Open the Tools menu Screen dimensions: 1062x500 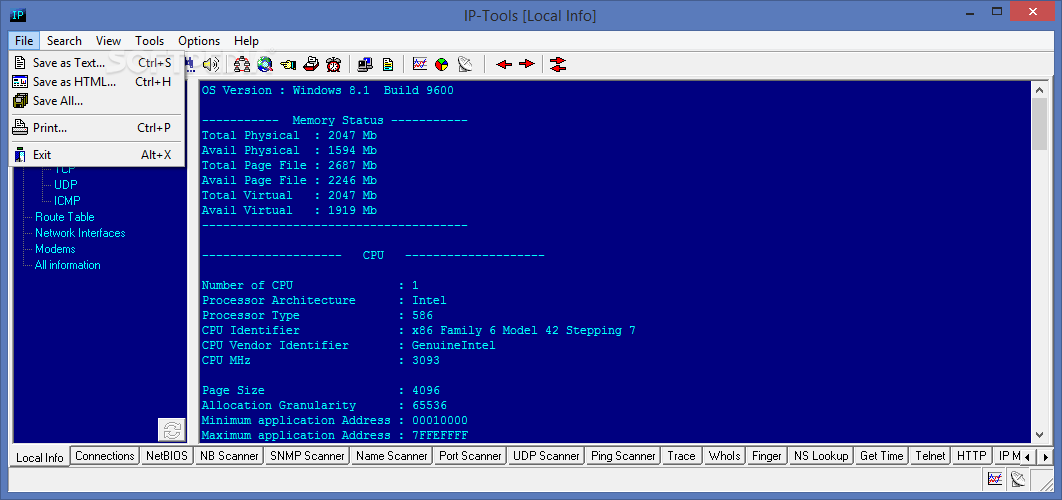150,41
